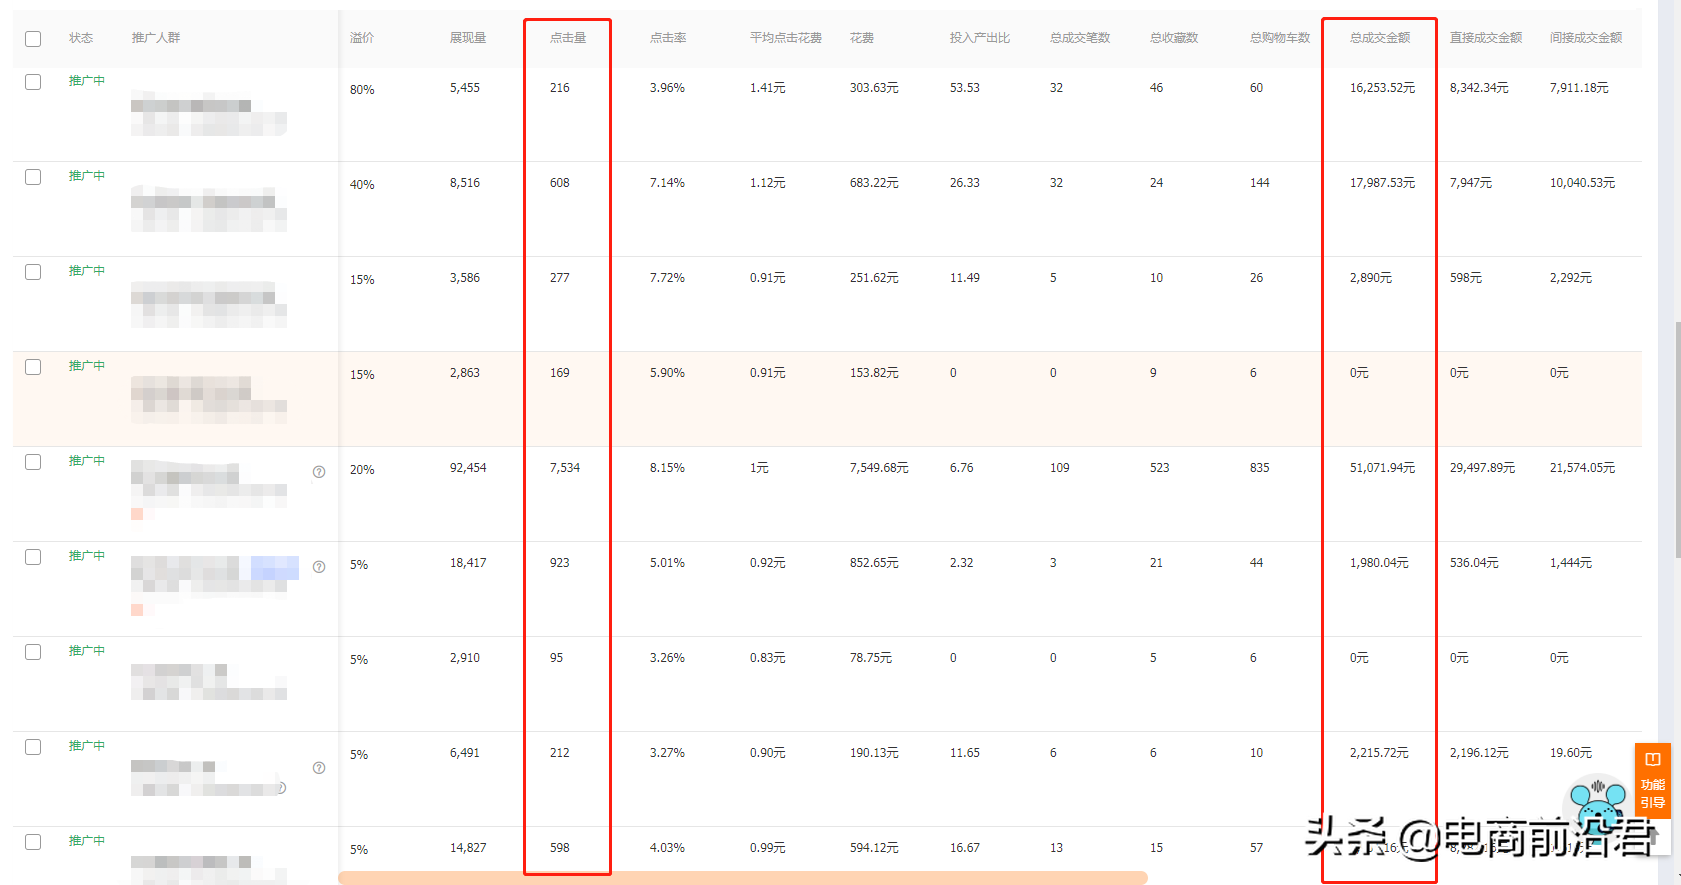Click the 总购物车数 column header
The width and height of the screenshot is (1681, 885).
point(1280,38)
